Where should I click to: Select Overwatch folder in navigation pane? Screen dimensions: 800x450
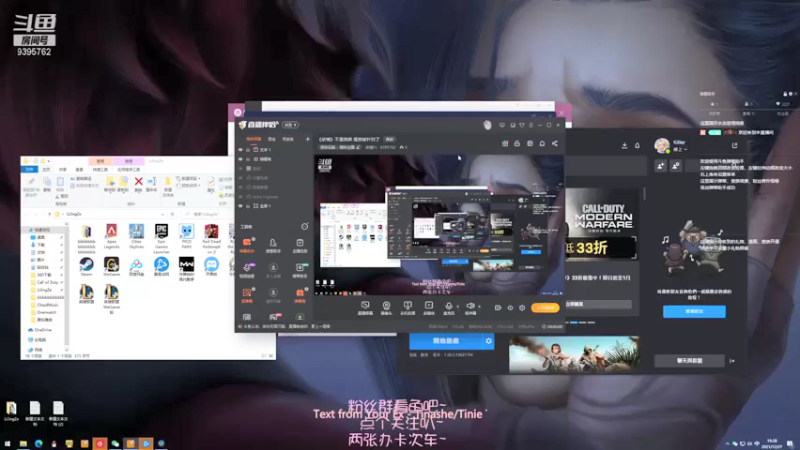43,312
